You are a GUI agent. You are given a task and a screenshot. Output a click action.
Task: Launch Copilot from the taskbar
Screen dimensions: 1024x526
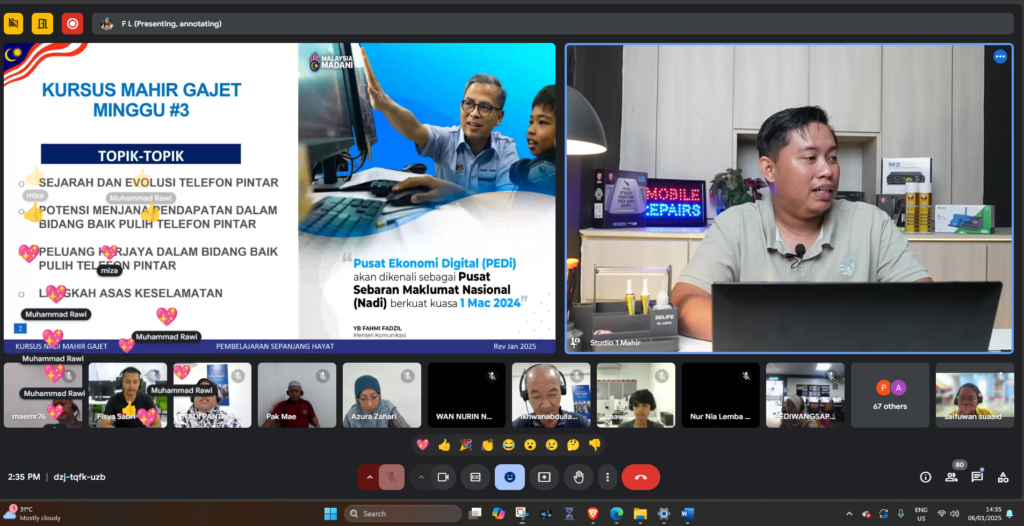pyautogui.click(x=498, y=514)
